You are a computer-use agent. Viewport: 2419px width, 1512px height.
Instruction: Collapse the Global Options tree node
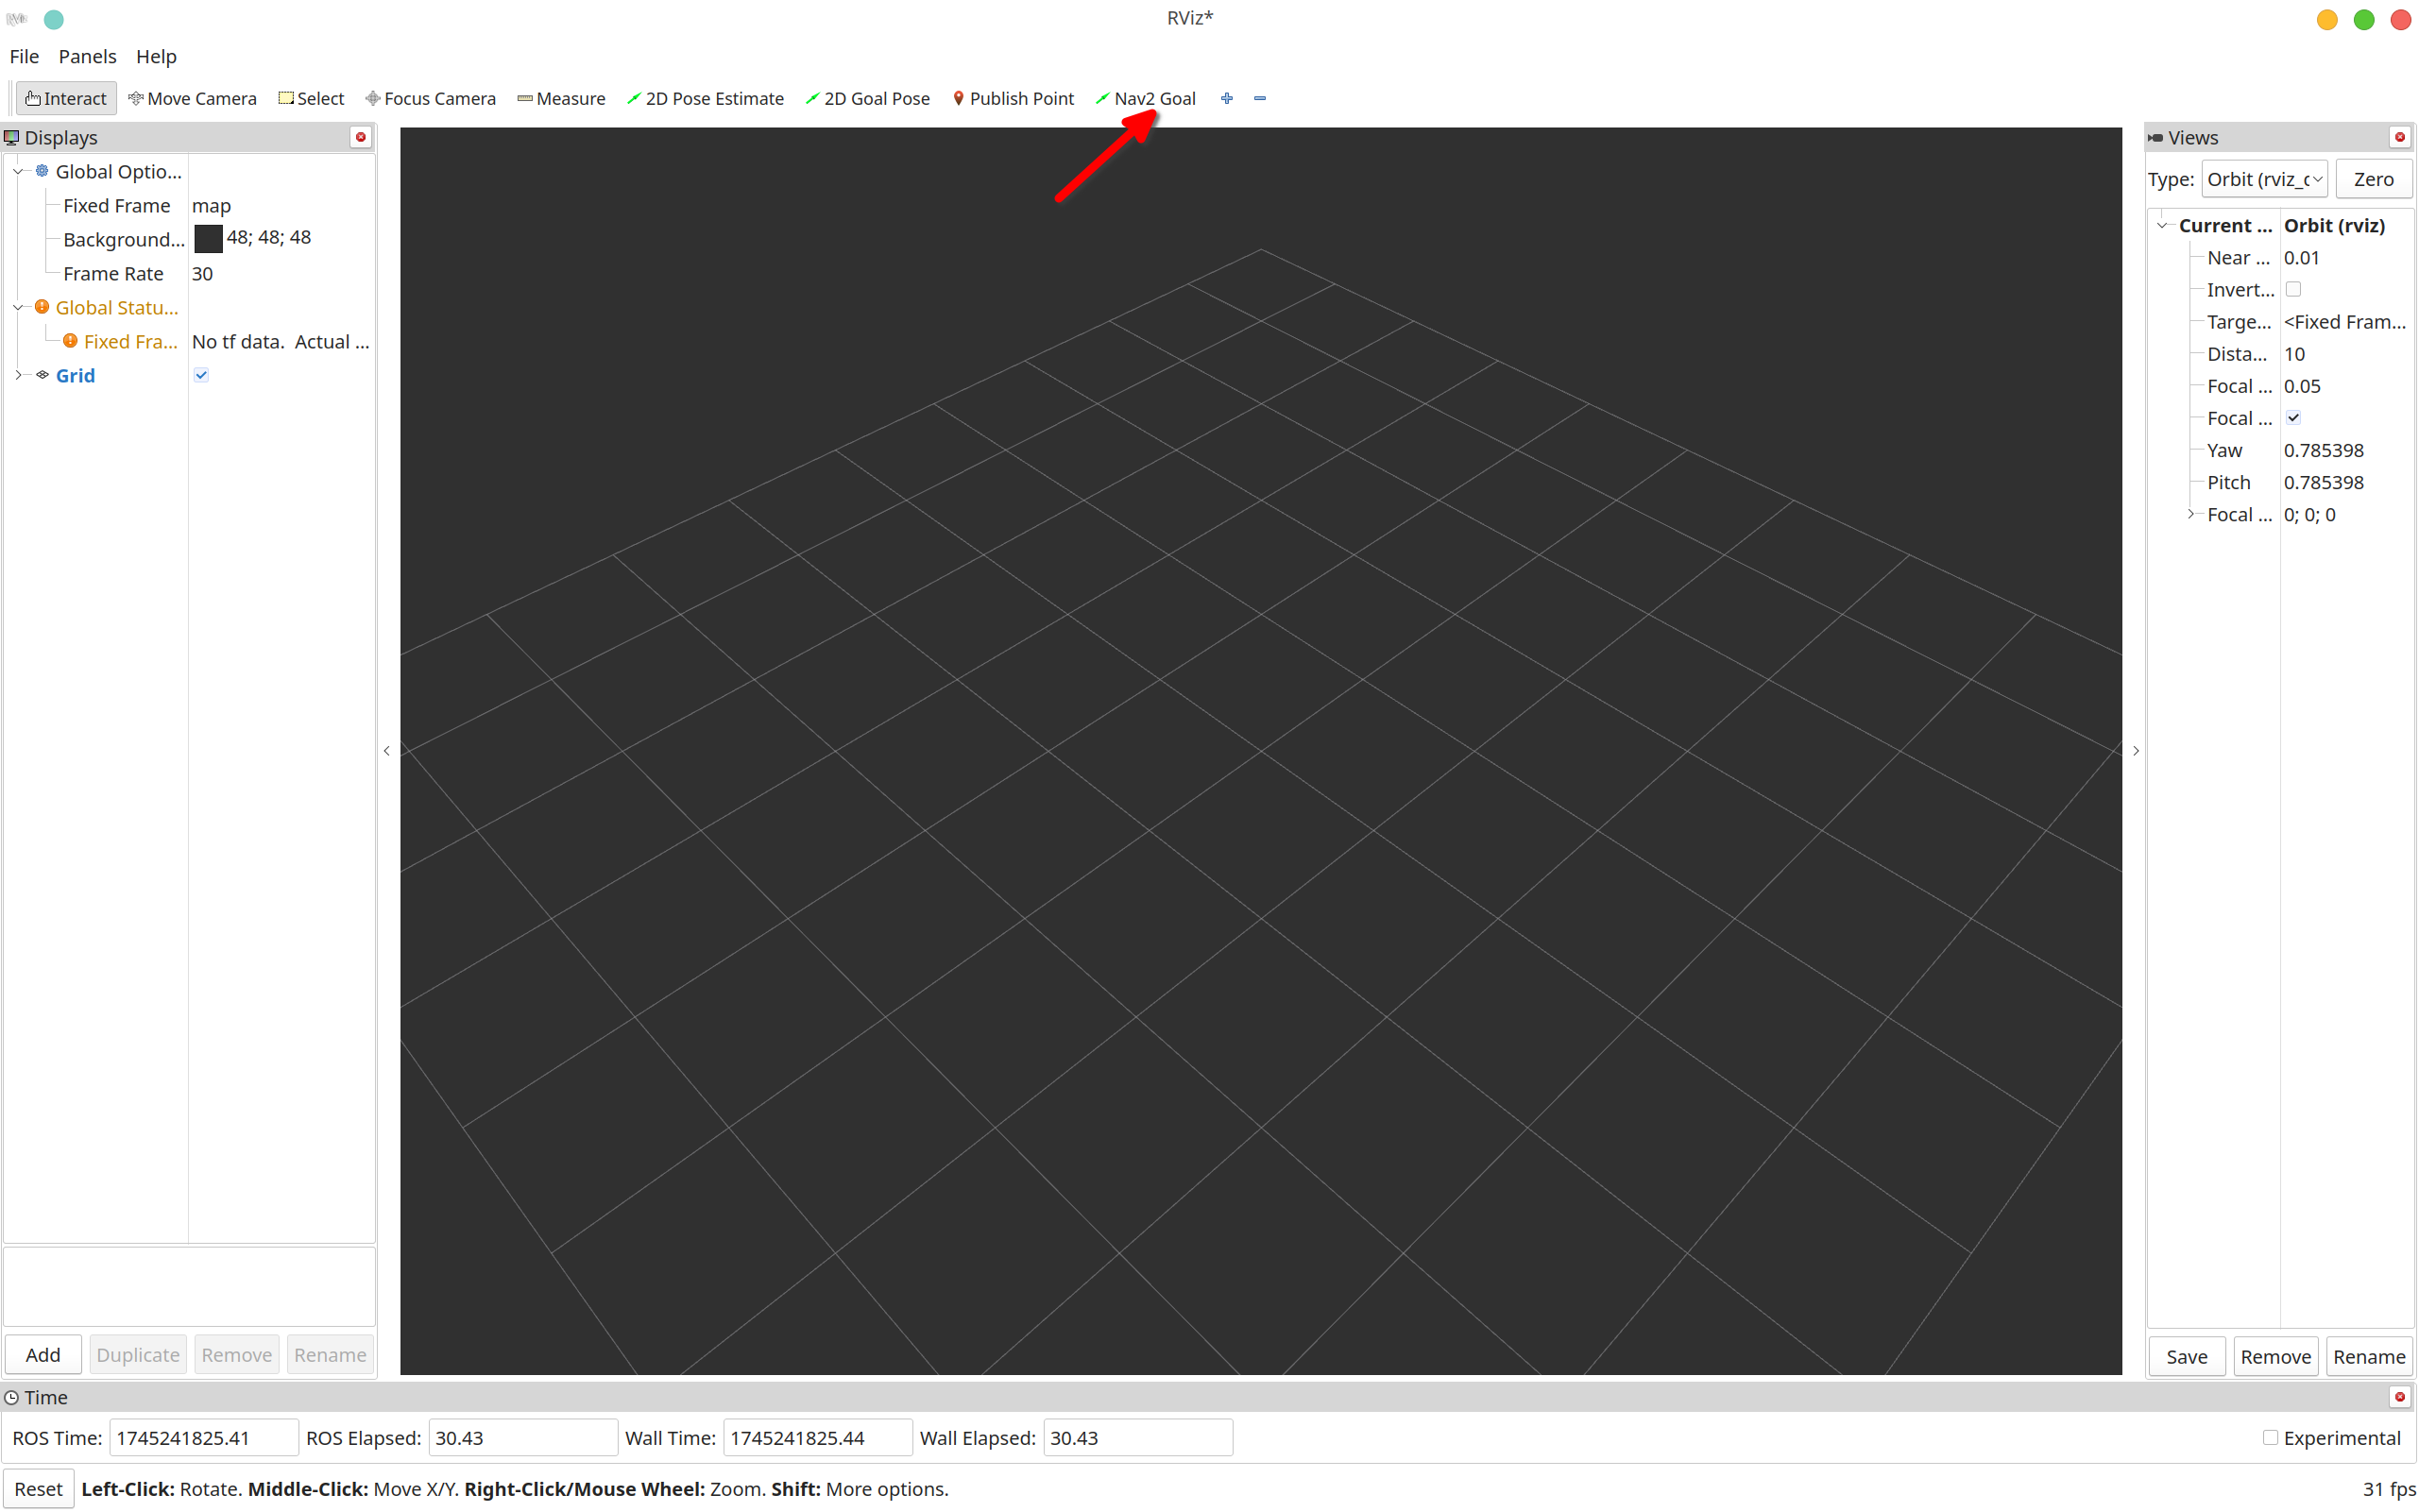(x=18, y=171)
